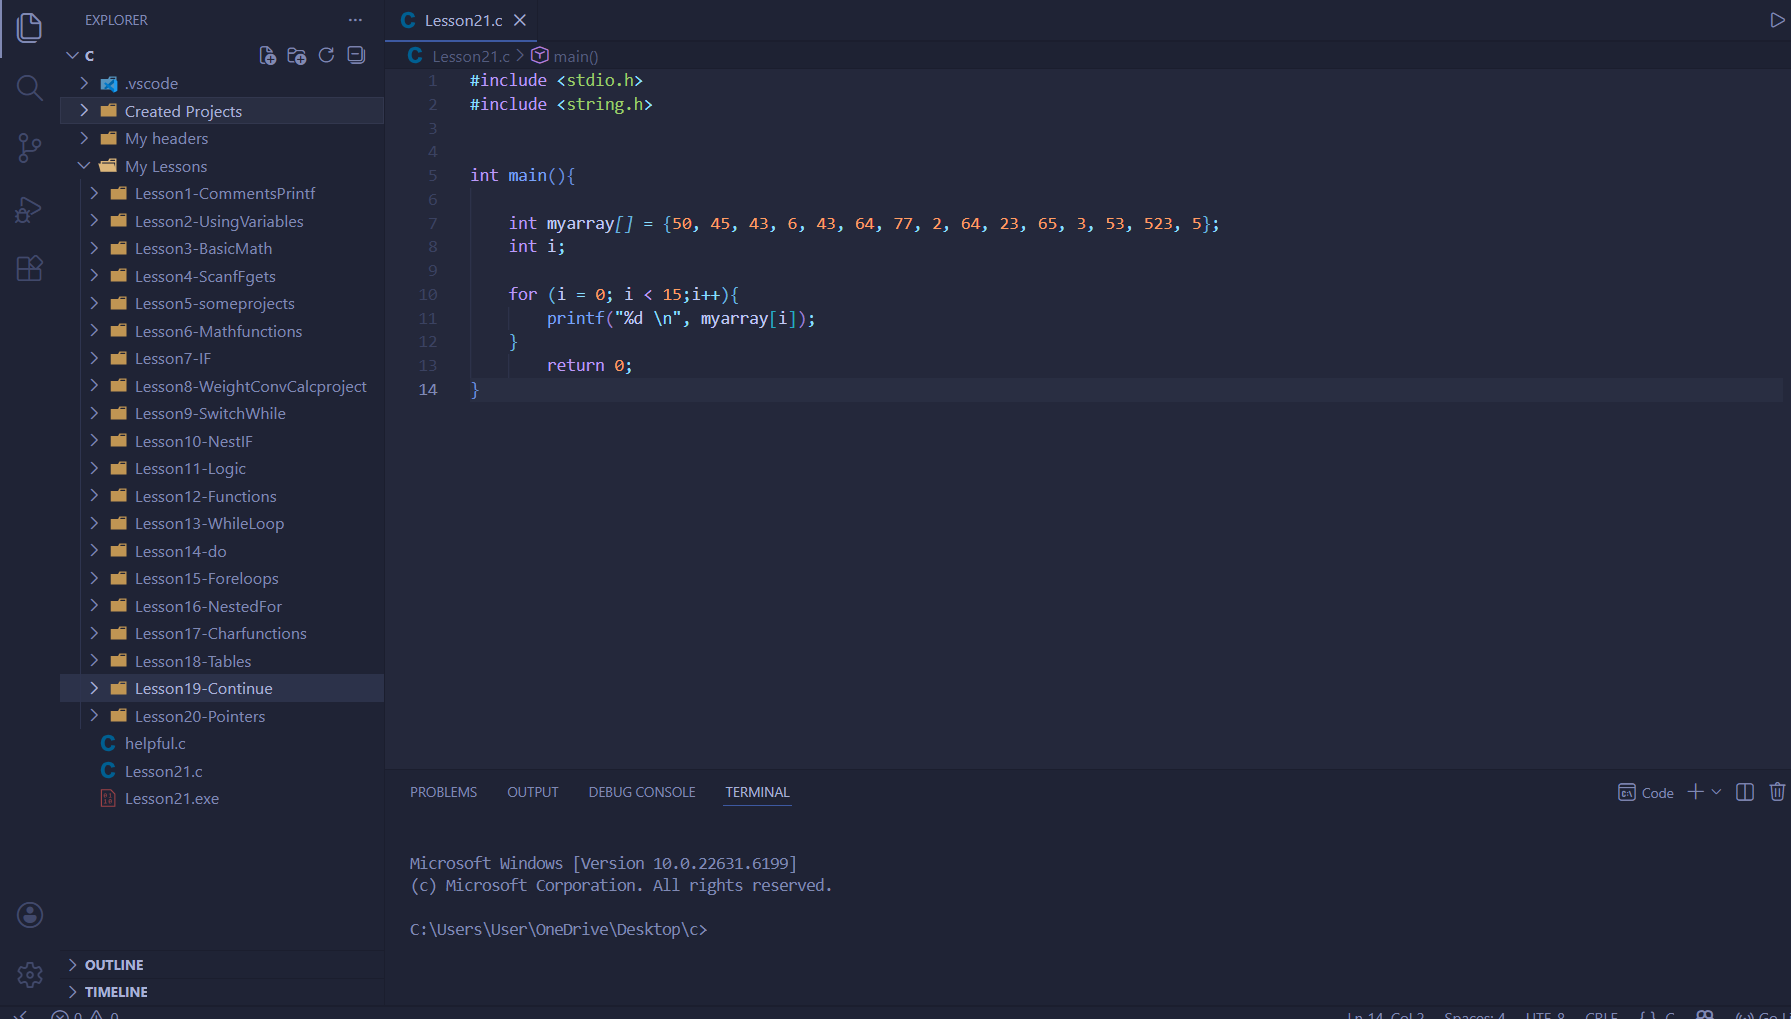Close the Lesson21.c editor tab
Viewport: 1791px width, 1019px height.
(520, 20)
